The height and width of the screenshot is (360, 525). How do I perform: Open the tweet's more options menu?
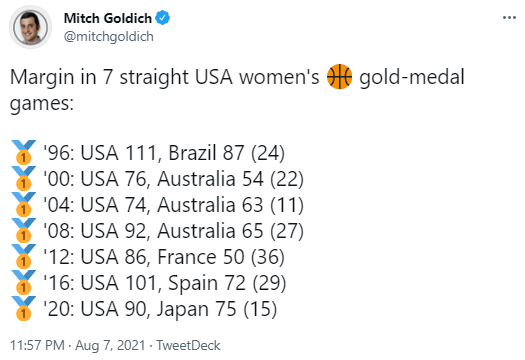(x=509, y=18)
